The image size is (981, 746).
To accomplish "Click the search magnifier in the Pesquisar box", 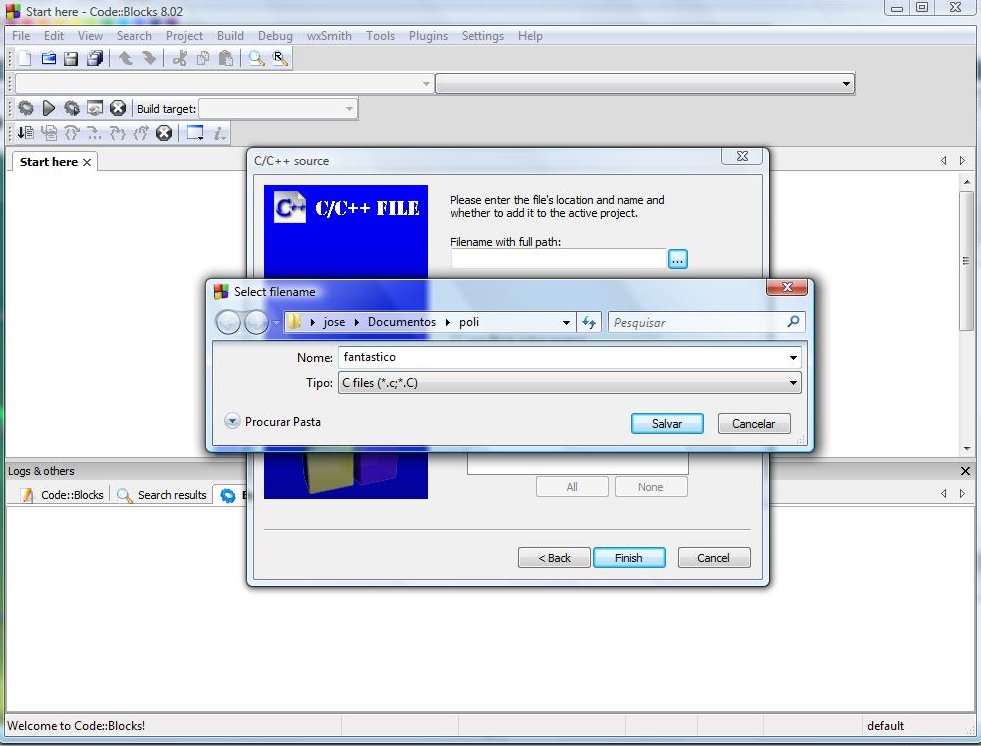I will click(x=793, y=322).
